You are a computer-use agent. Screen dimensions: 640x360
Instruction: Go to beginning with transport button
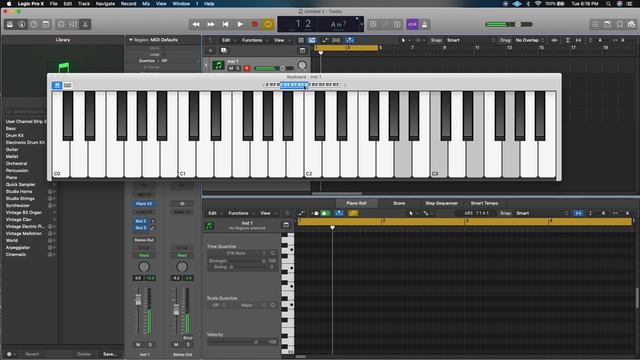coord(225,24)
